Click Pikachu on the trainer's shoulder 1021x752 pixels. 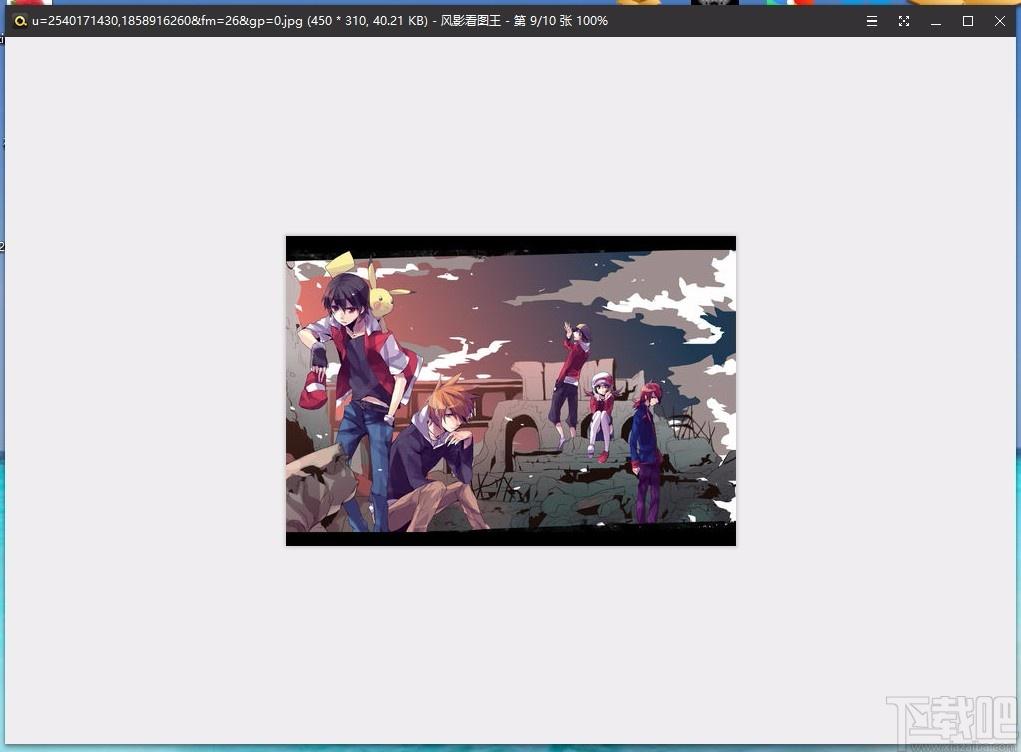385,291
